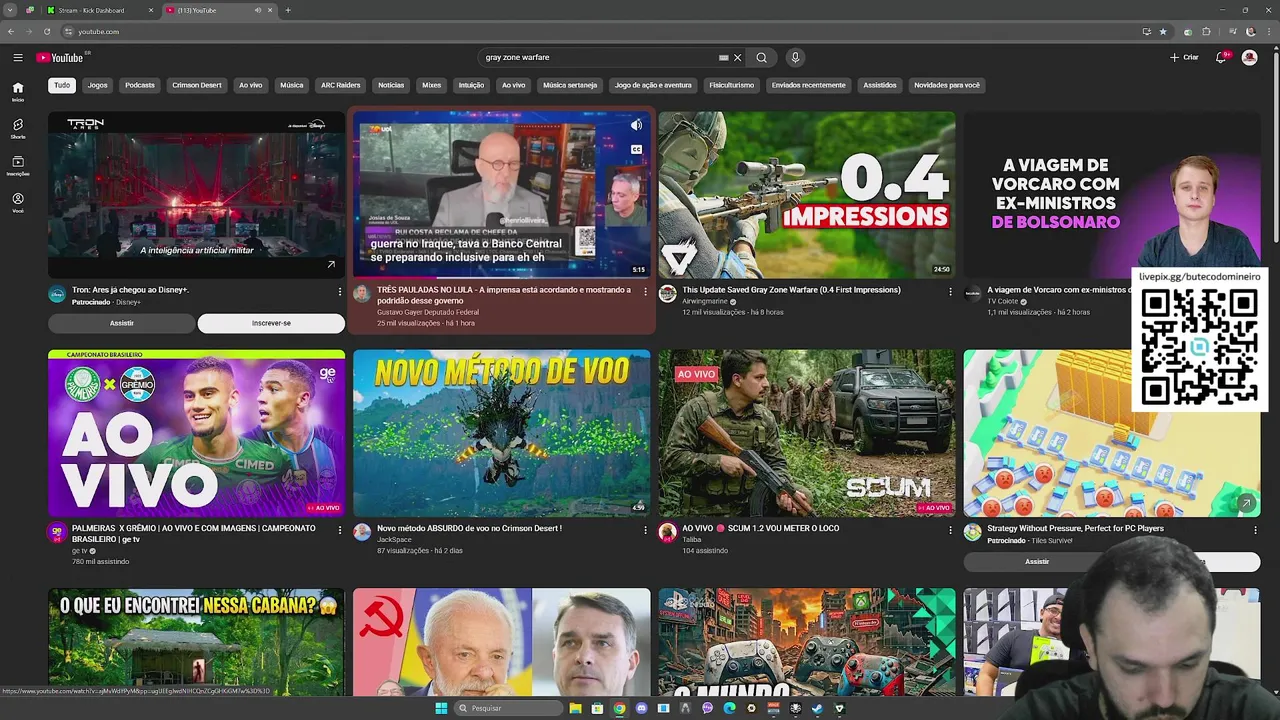1280x720 pixels.
Task: Open more options for Palmeiras x Grêmio video
Action: [340, 530]
